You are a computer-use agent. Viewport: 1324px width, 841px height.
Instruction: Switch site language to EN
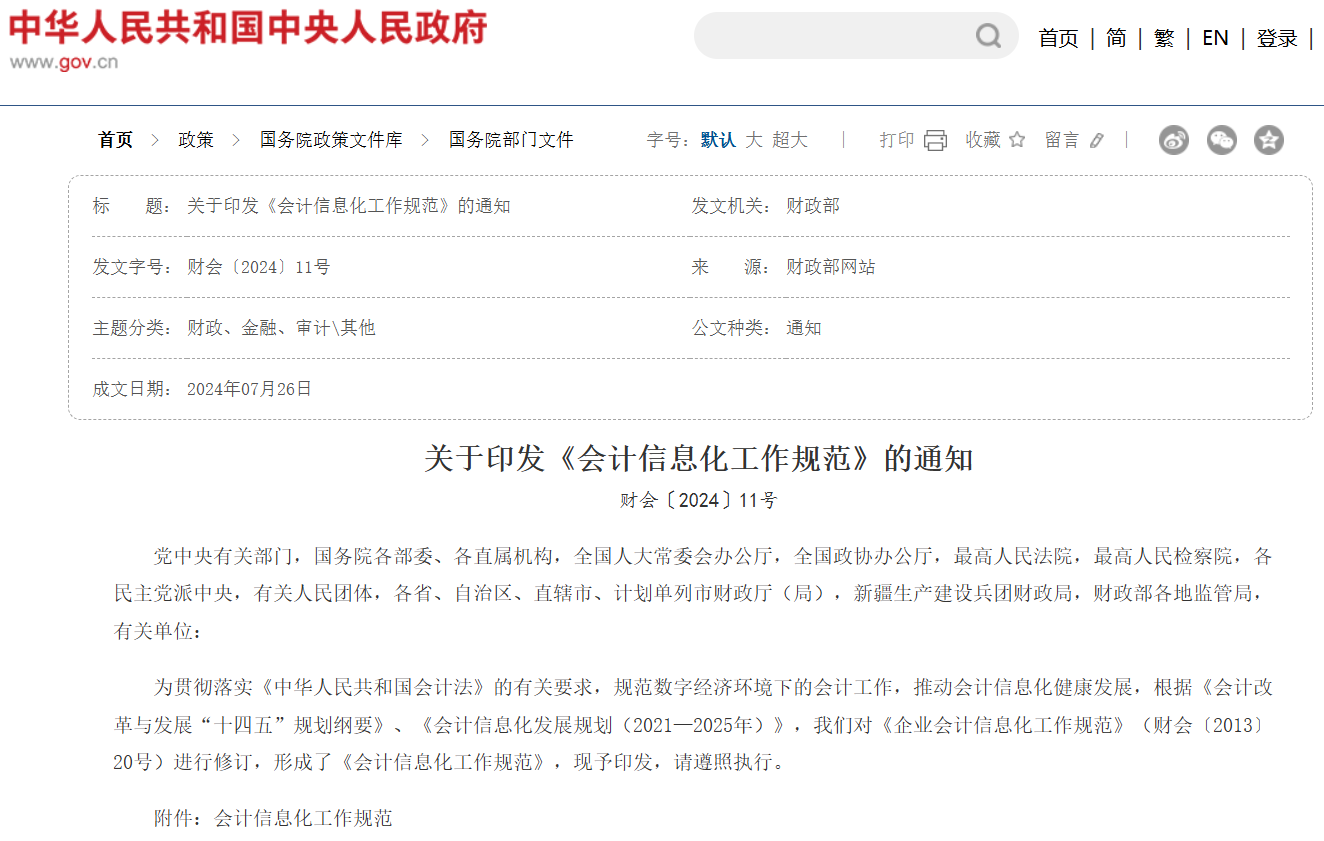point(1215,38)
